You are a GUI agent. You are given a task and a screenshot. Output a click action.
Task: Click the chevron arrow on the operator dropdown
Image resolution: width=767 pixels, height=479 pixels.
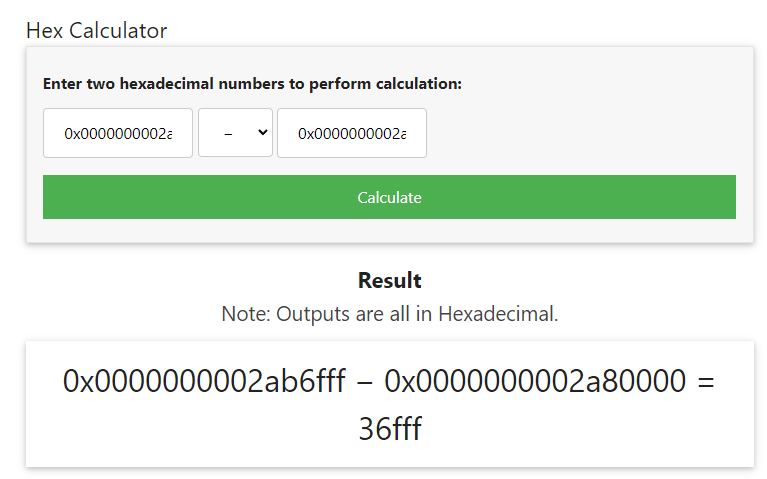click(x=263, y=132)
